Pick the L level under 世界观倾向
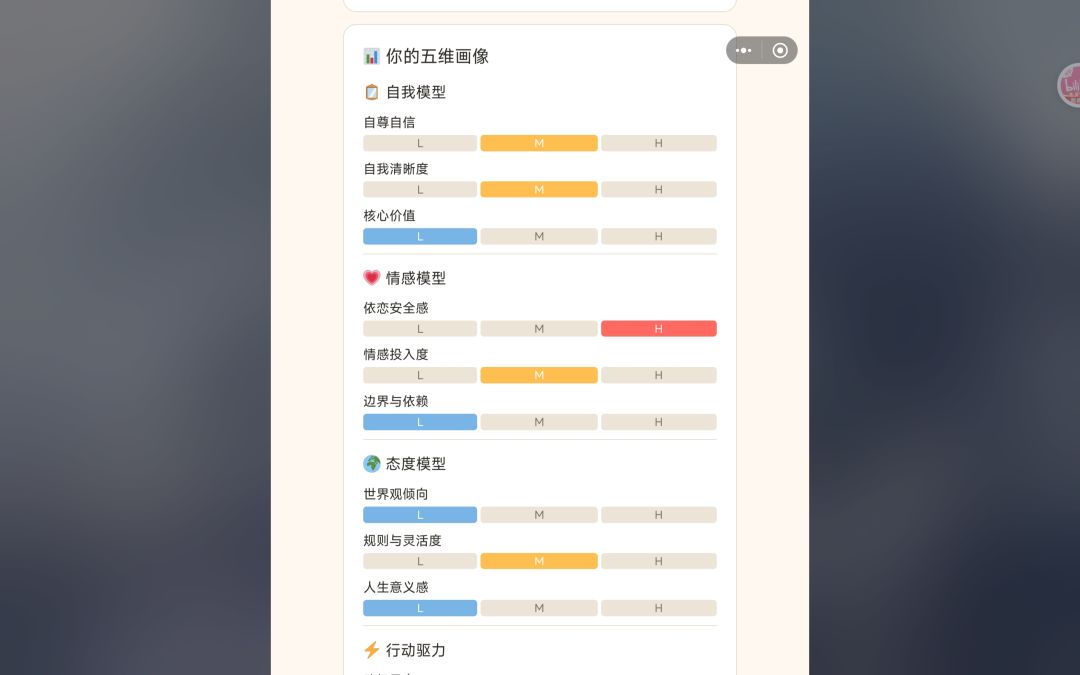Screen dimensions: 1080x675 click(x=420, y=515)
